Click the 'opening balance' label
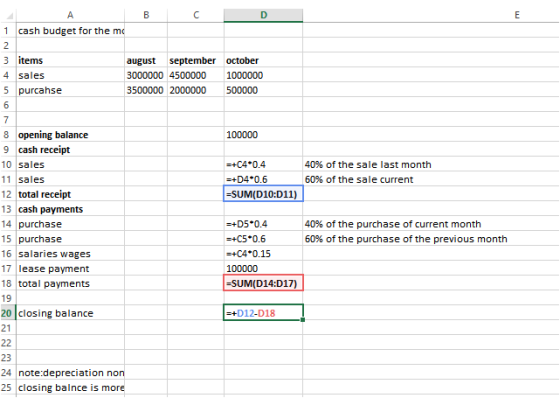560x398 pixels. pyautogui.click(x=53, y=135)
